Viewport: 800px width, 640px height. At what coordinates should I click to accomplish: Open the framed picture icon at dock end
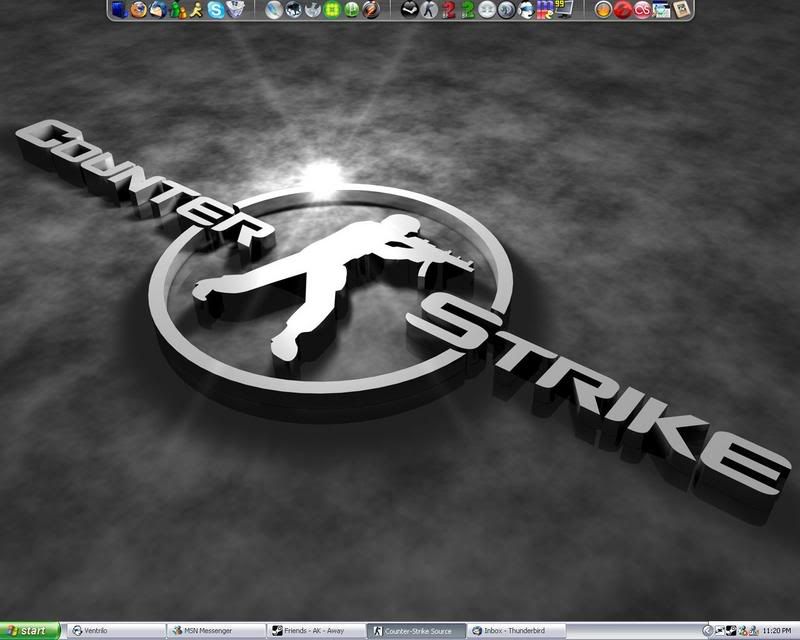coord(681,10)
